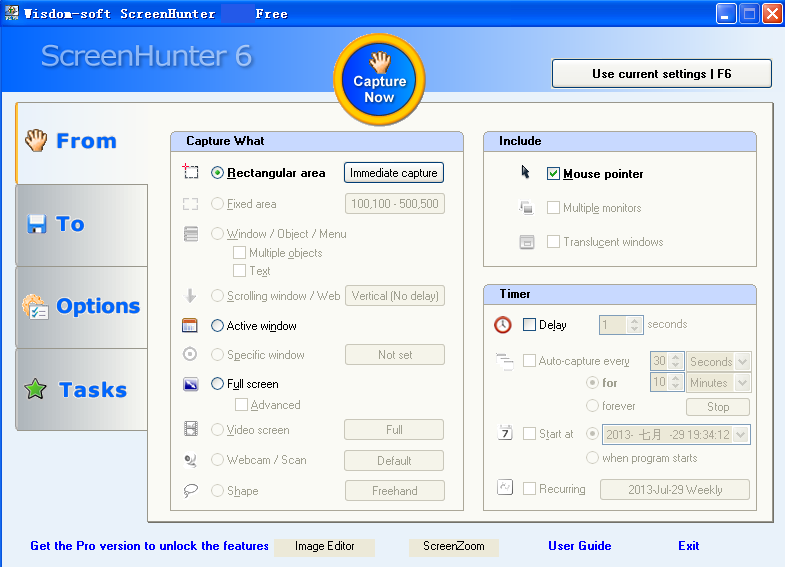Expand the Start at date dropdown
The width and height of the screenshot is (785, 567).
point(741,435)
